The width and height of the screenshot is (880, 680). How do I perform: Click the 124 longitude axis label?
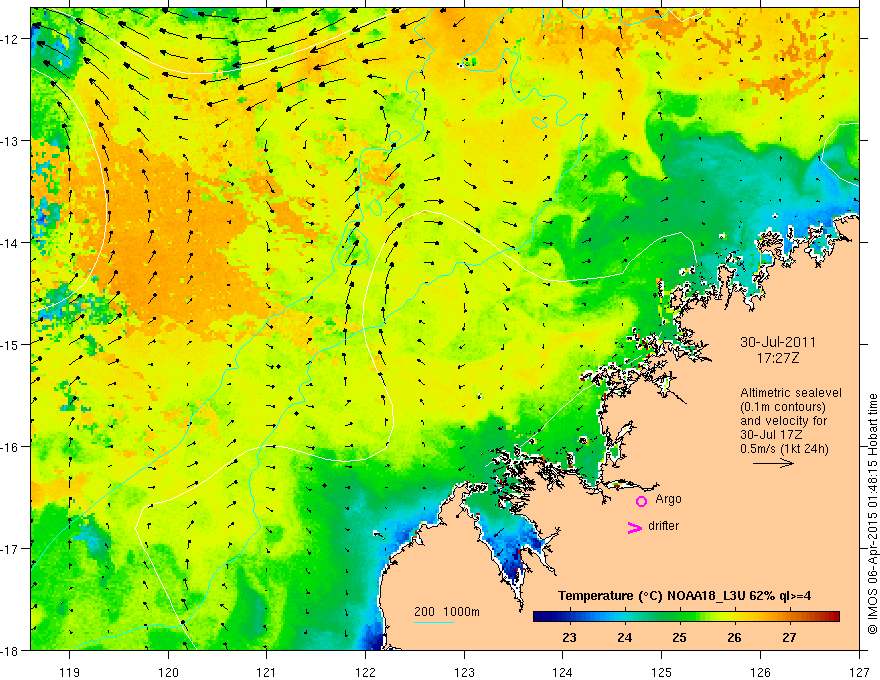point(563,673)
